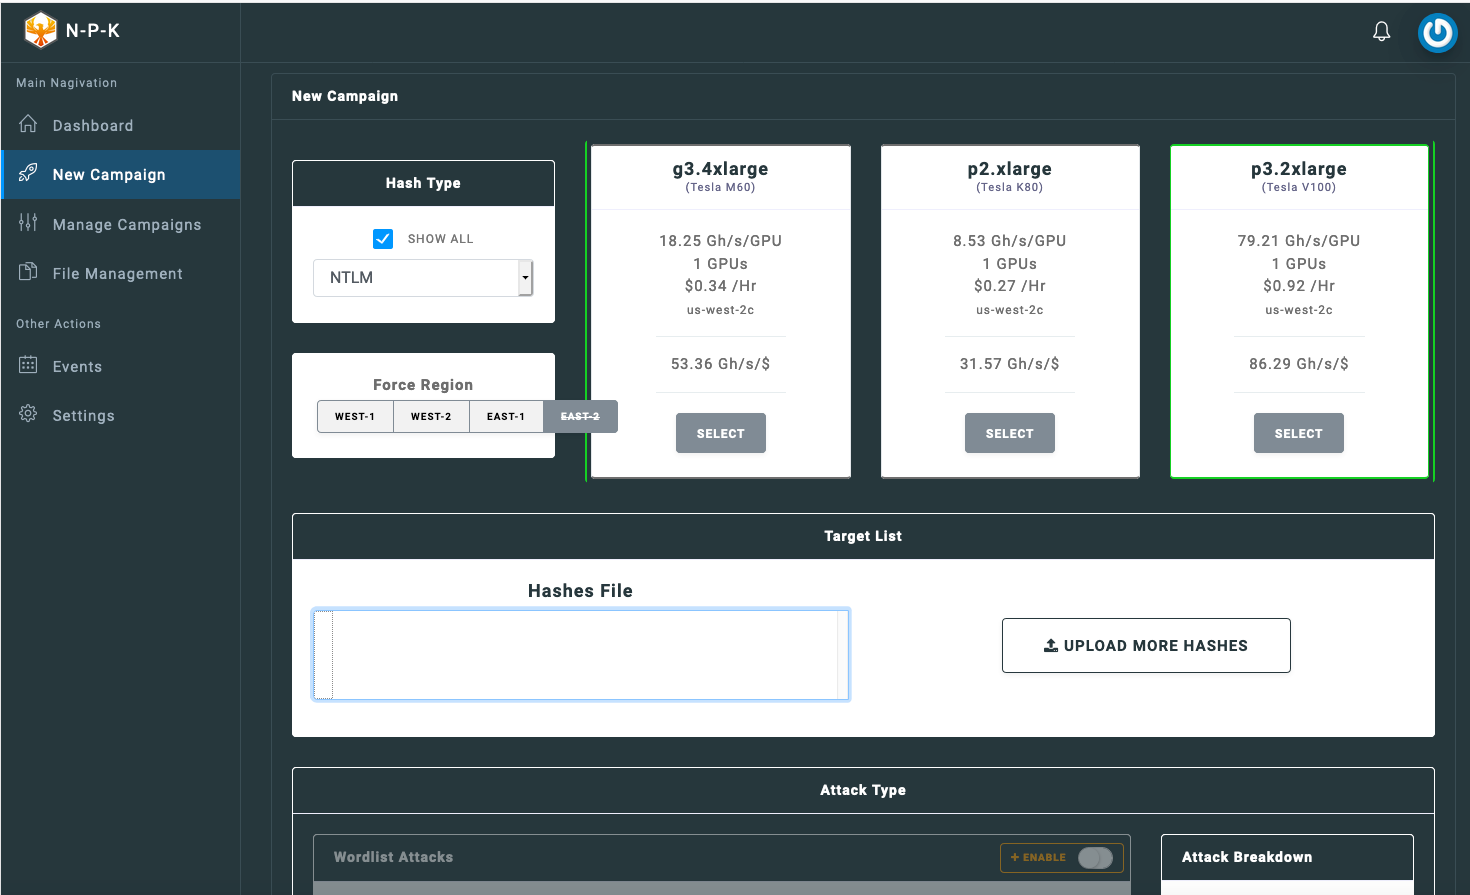This screenshot has width=1470, height=895.
Task: Click the File Management documents icon
Action: point(28,272)
